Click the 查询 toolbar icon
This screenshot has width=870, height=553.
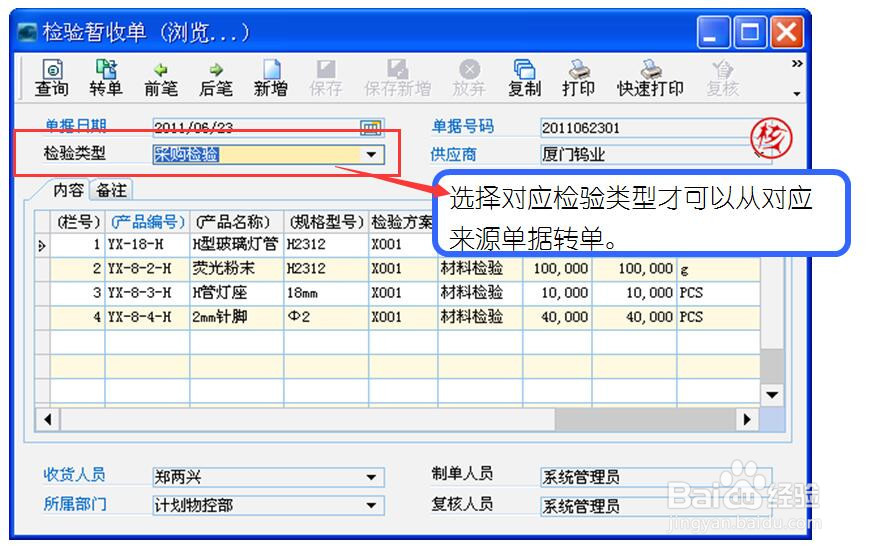(x=52, y=78)
